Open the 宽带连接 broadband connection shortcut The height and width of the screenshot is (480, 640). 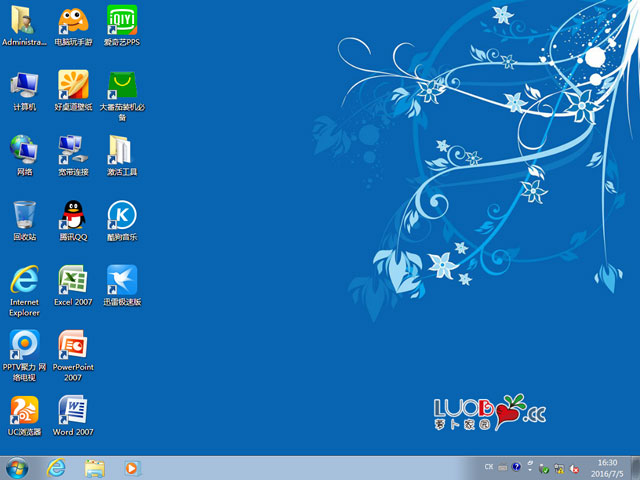73,150
